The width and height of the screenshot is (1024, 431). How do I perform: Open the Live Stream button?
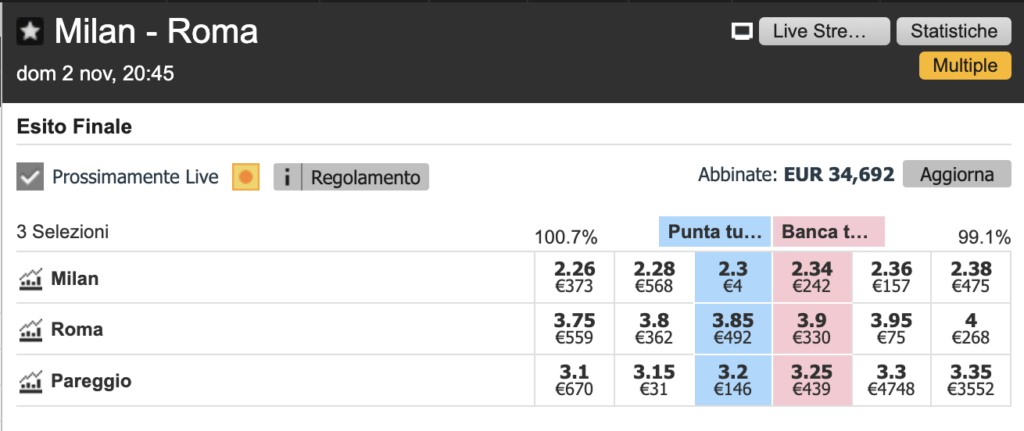[x=824, y=31]
